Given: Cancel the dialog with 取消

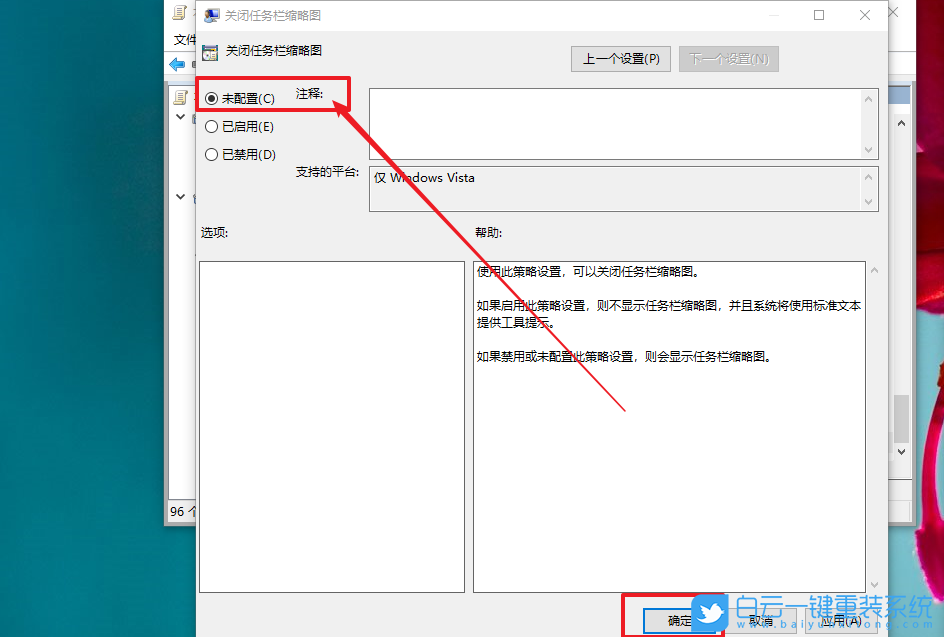Looking at the screenshot, I should (x=759, y=620).
